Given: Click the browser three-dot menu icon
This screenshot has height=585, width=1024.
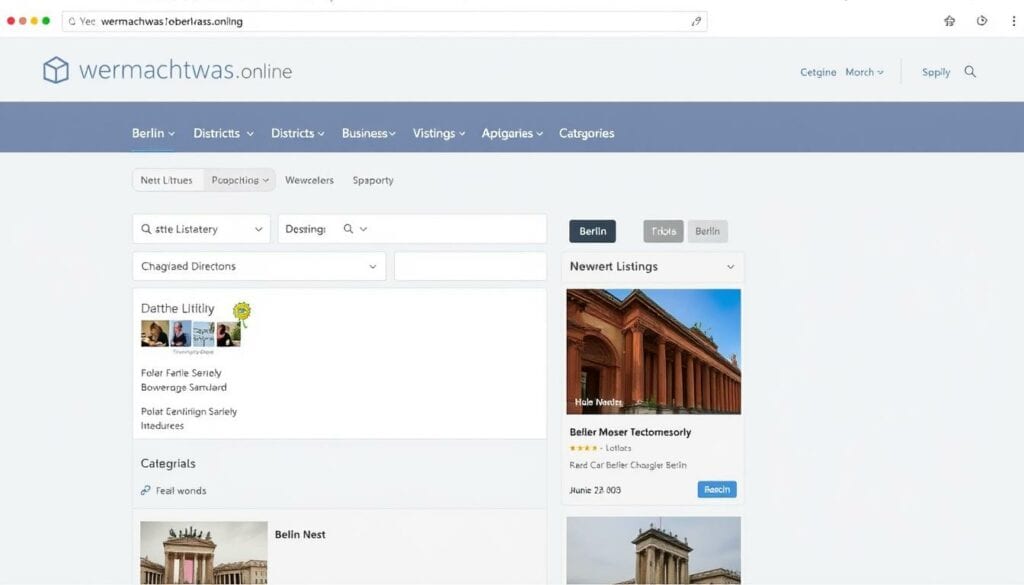Looking at the screenshot, I should coord(1013,21).
